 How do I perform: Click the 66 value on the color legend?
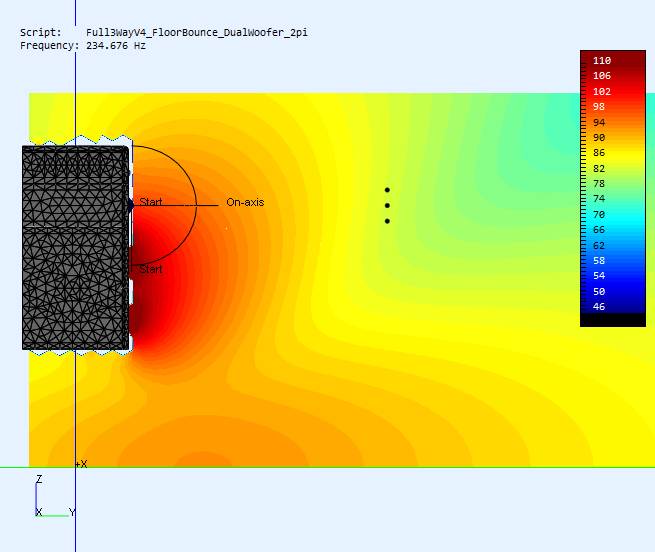click(x=599, y=229)
